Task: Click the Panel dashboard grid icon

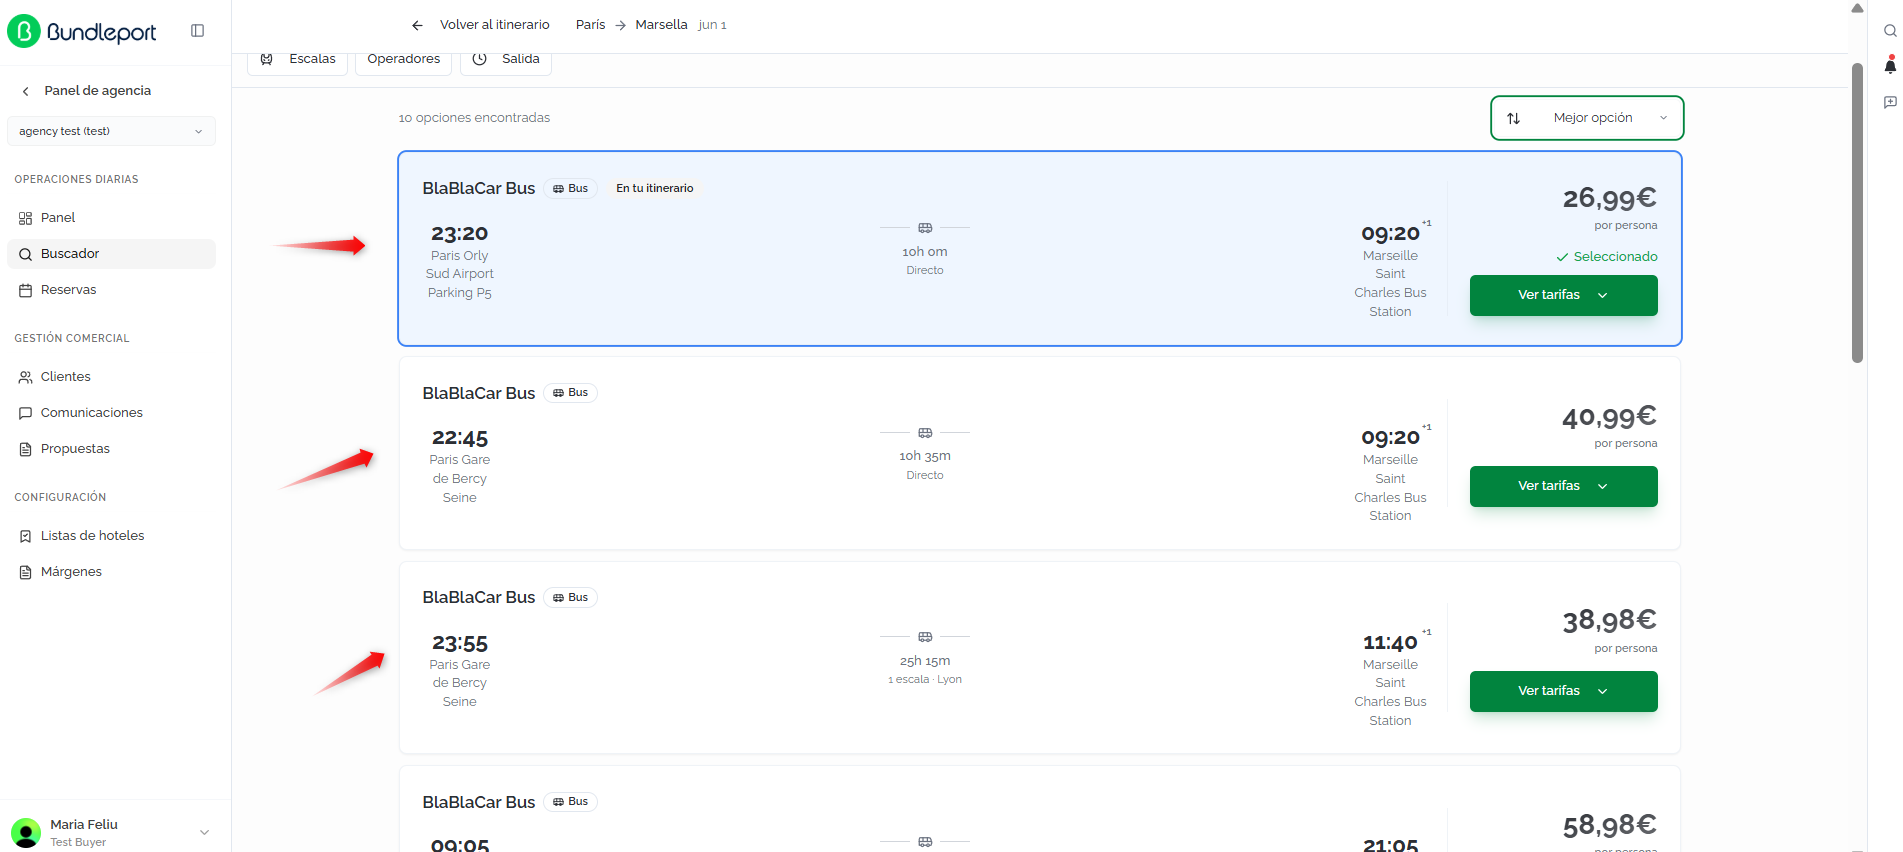Action: (x=26, y=218)
